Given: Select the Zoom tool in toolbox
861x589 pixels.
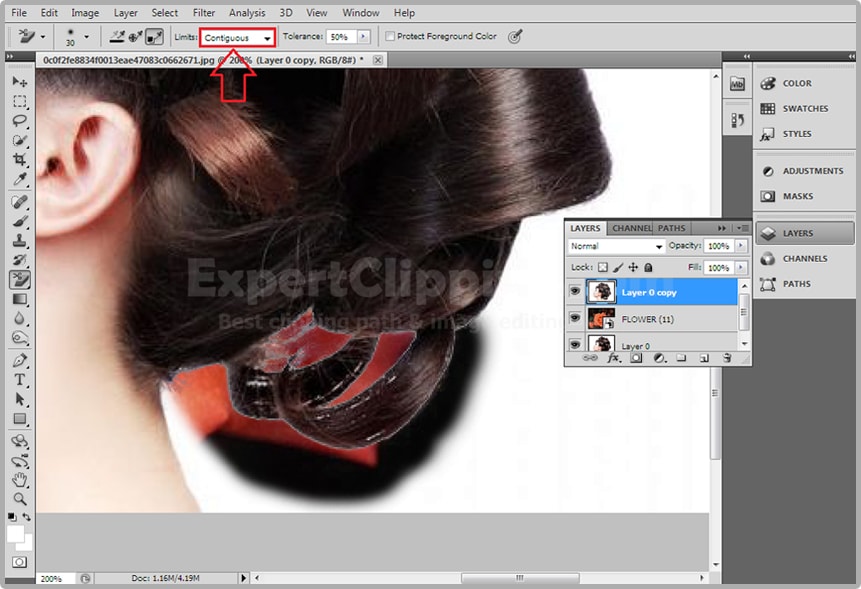Looking at the screenshot, I should [19, 498].
